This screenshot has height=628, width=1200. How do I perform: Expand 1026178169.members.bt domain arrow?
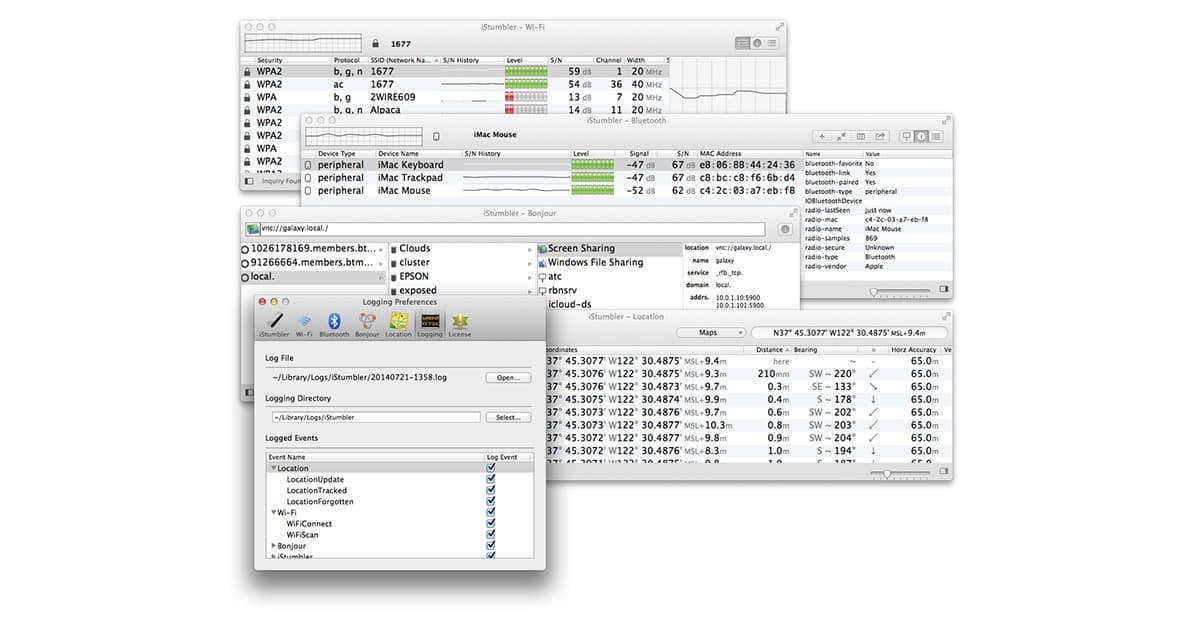coord(380,249)
